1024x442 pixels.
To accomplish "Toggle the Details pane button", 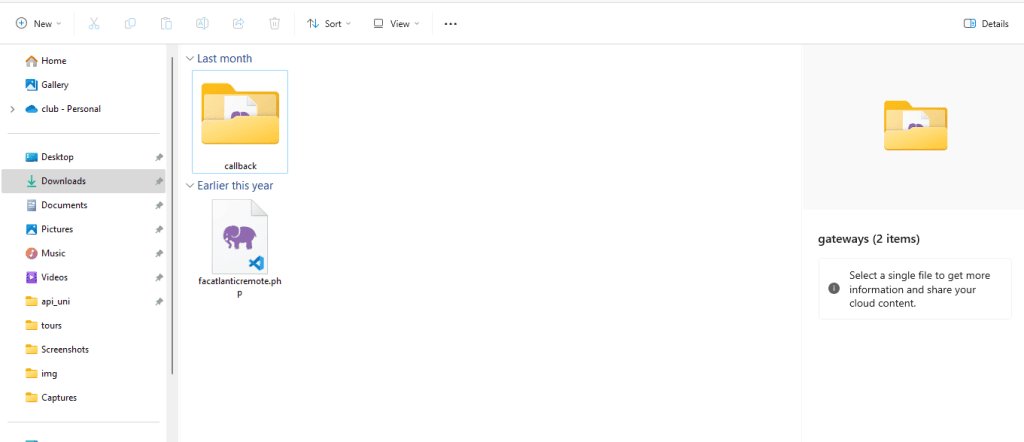I will click(x=986, y=24).
